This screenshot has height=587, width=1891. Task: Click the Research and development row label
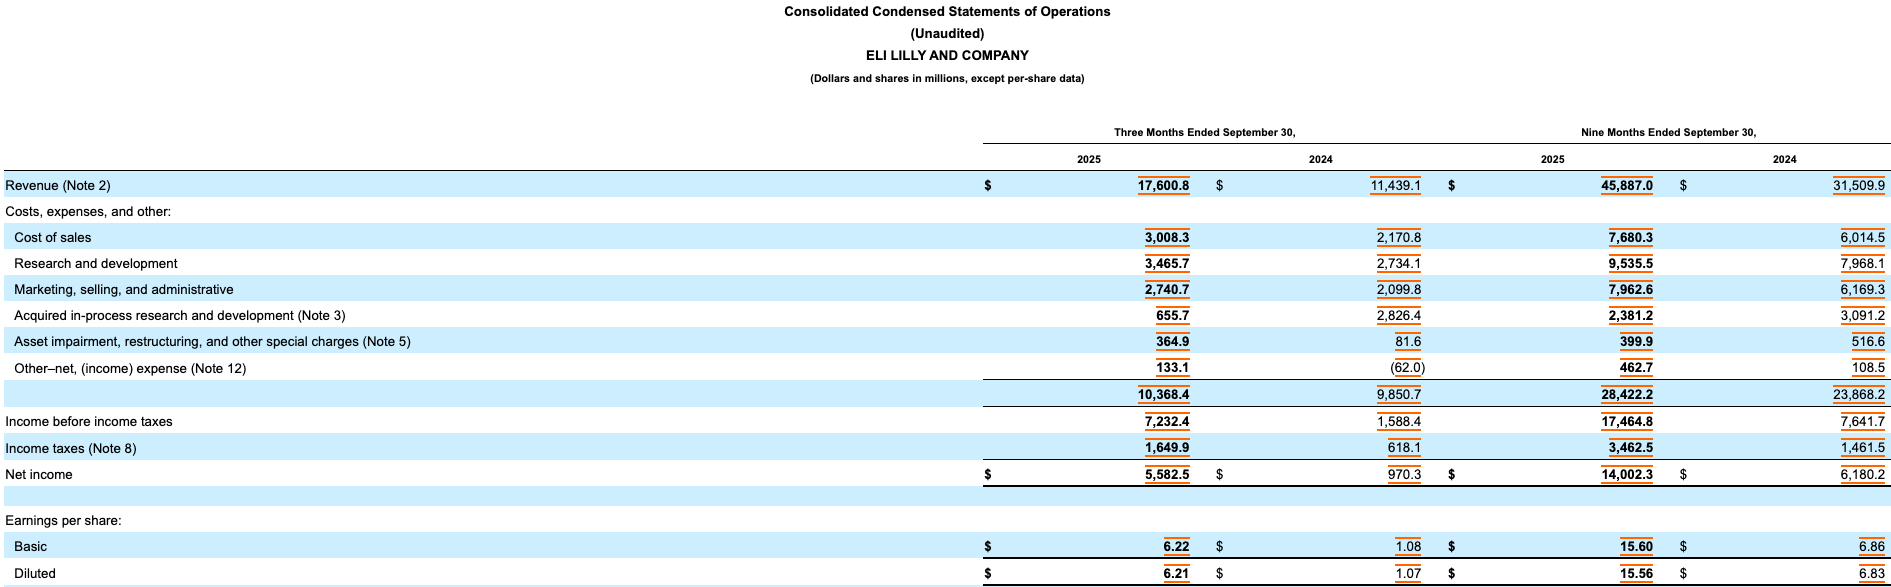tap(95, 263)
